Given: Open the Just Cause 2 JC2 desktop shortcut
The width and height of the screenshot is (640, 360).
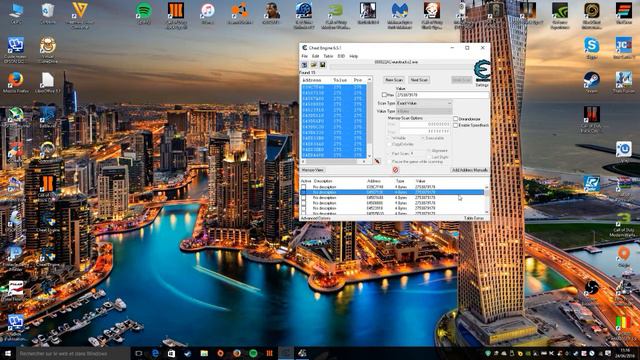Looking at the screenshot, I should (624, 48).
